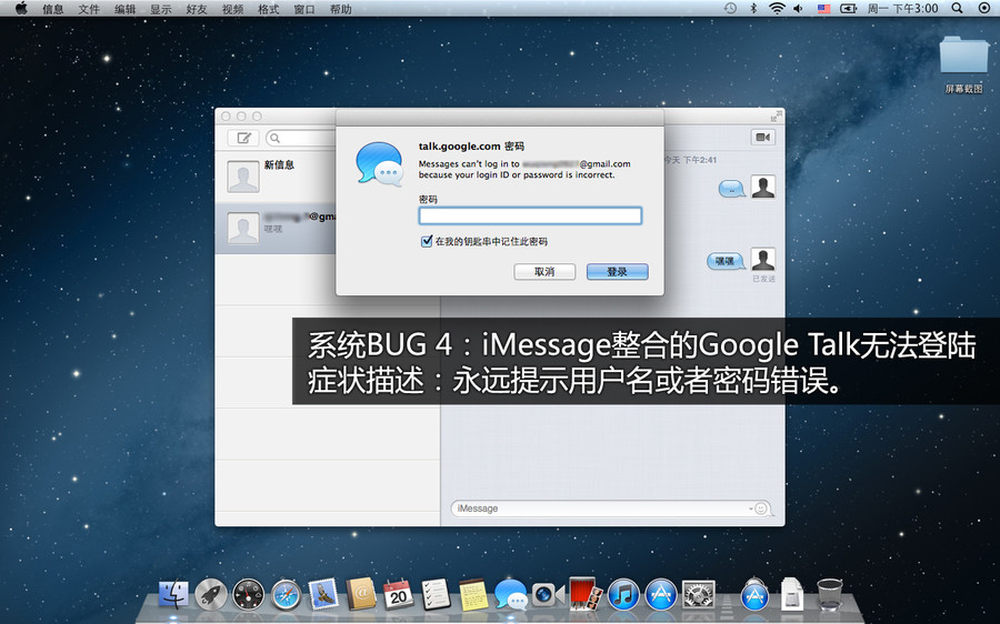
Task: Open the 好友 menu
Action: (x=196, y=9)
